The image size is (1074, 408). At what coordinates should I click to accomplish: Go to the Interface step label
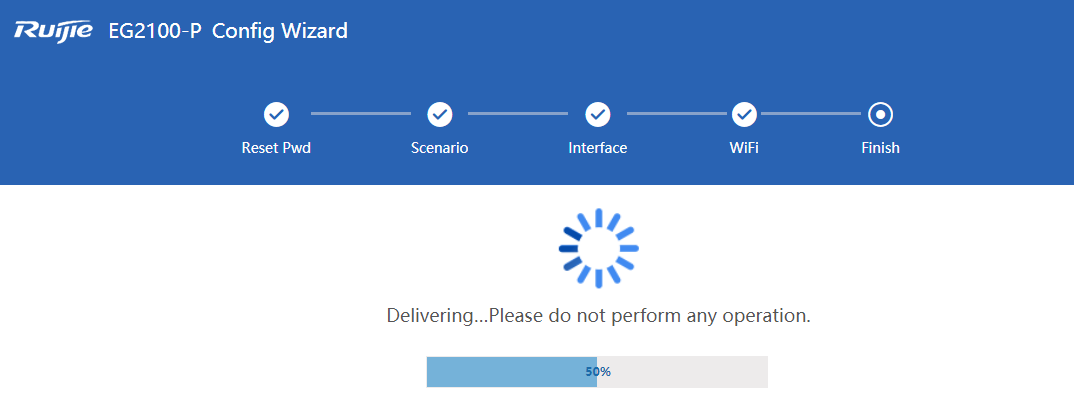(x=598, y=148)
